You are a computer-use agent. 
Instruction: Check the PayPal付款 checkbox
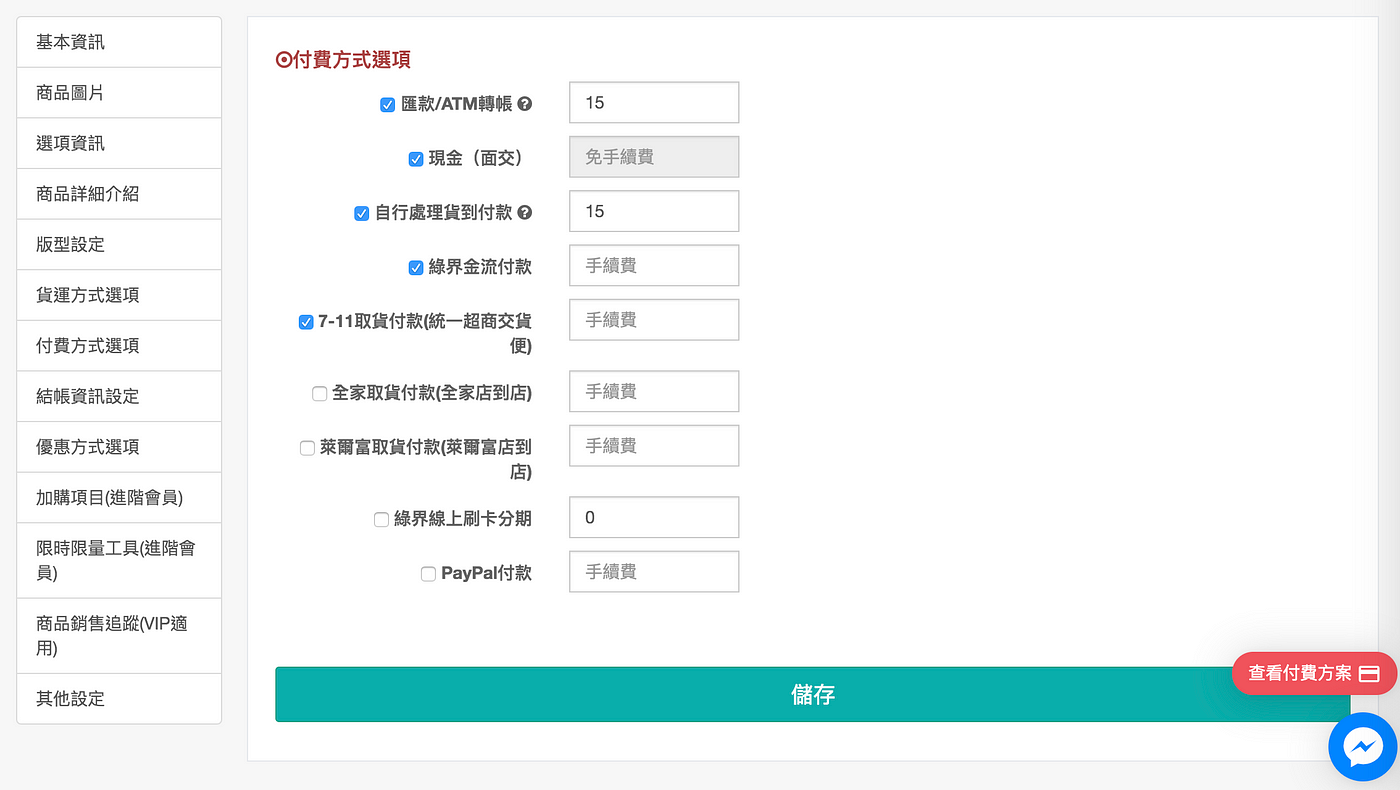click(x=428, y=574)
